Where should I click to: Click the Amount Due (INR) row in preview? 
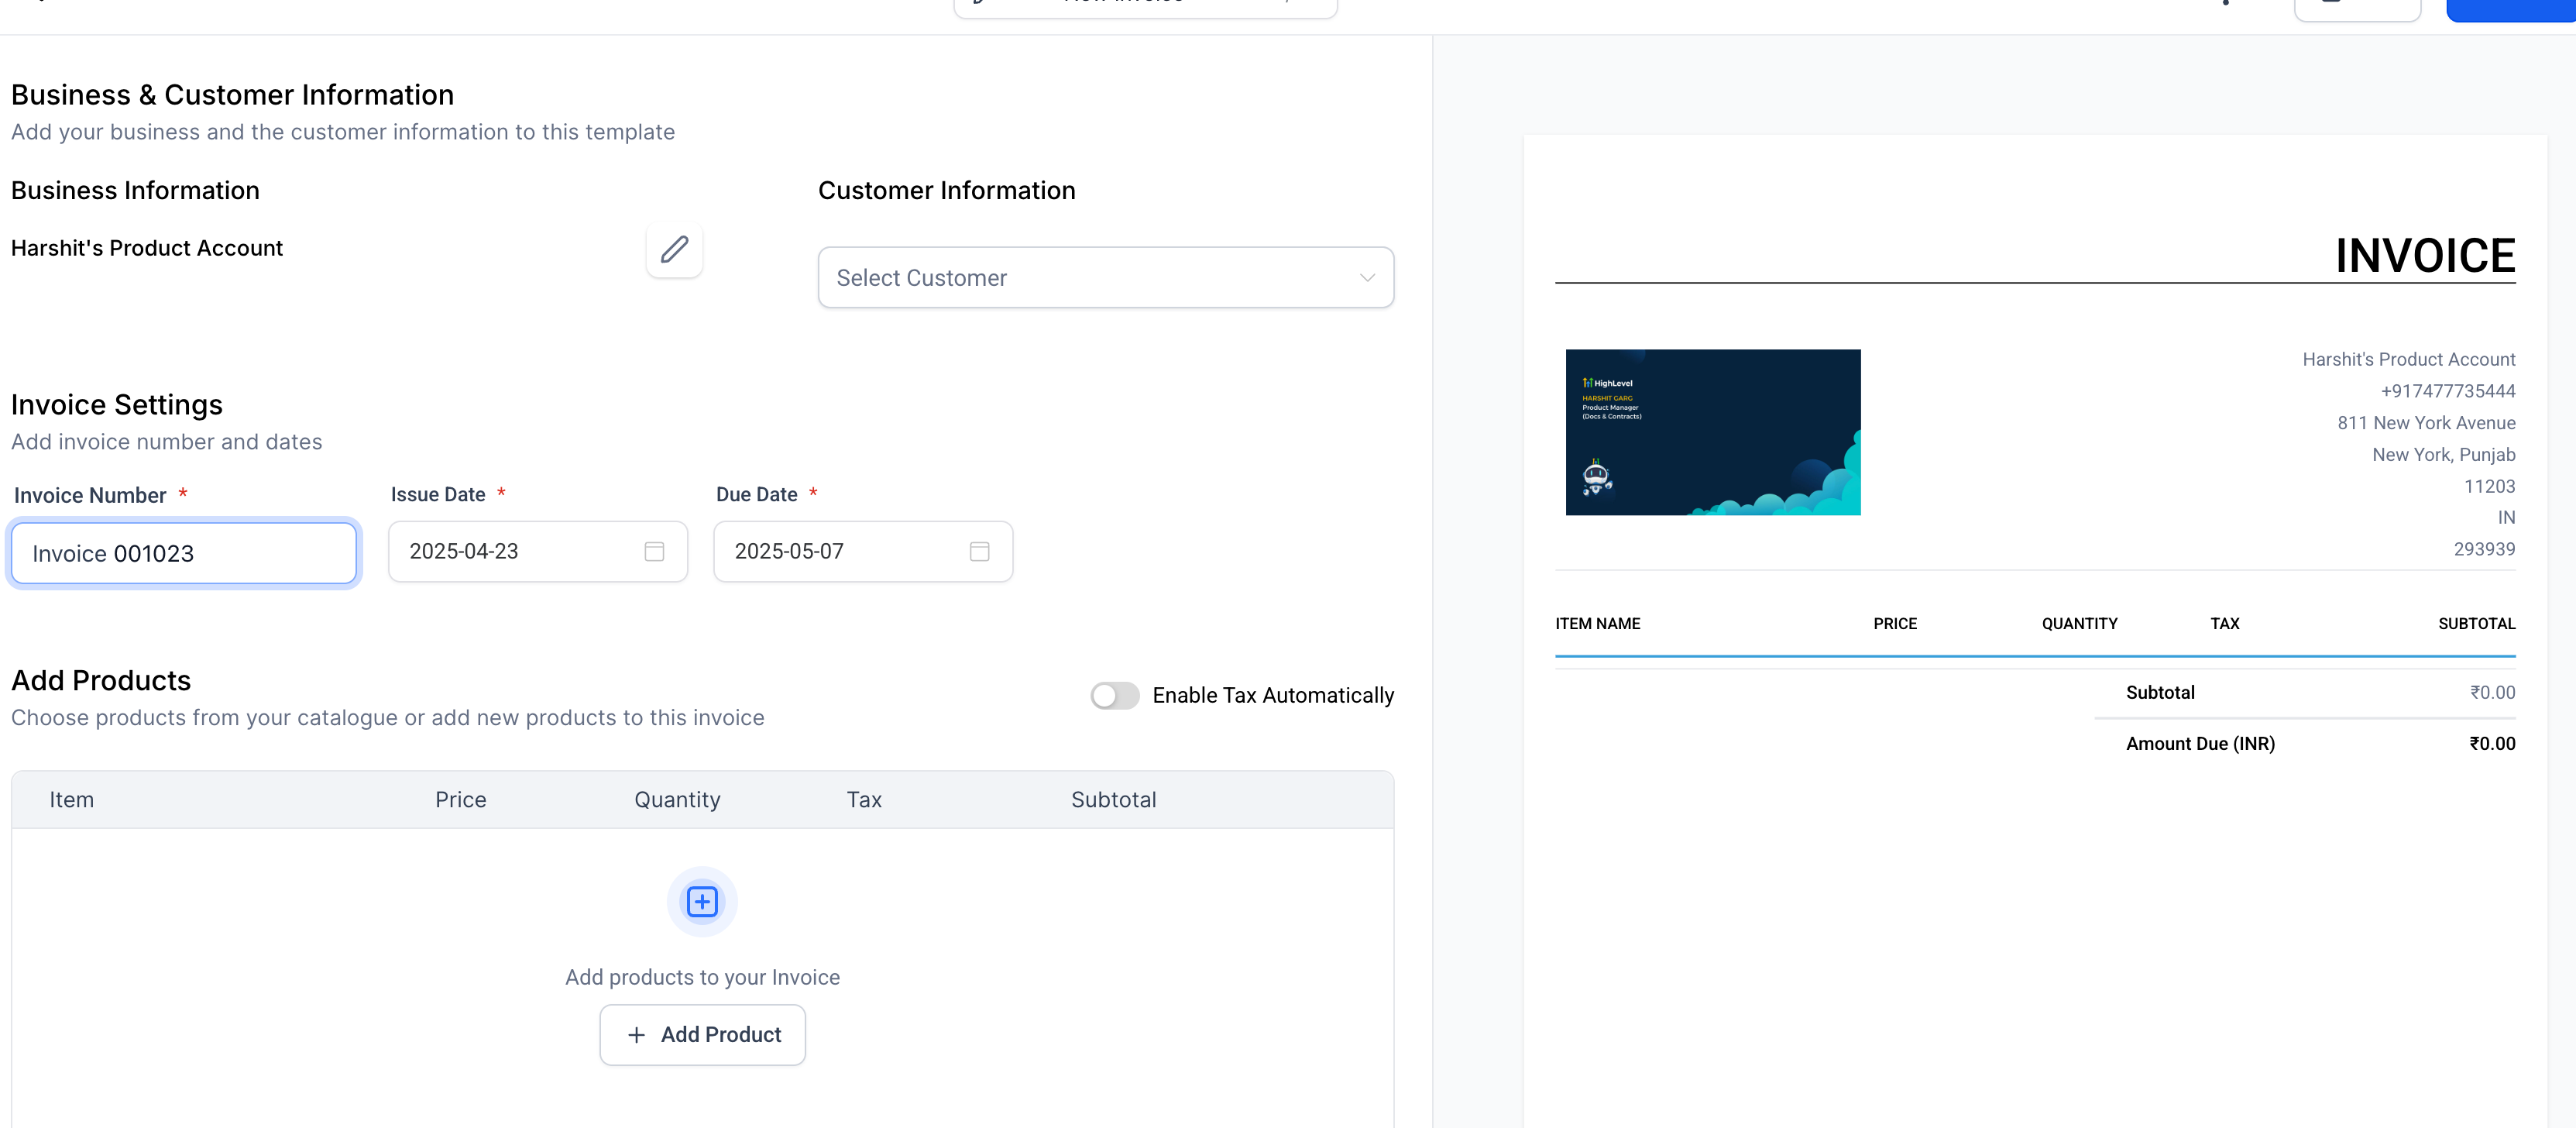pyautogui.click(x=2200, y=743)
